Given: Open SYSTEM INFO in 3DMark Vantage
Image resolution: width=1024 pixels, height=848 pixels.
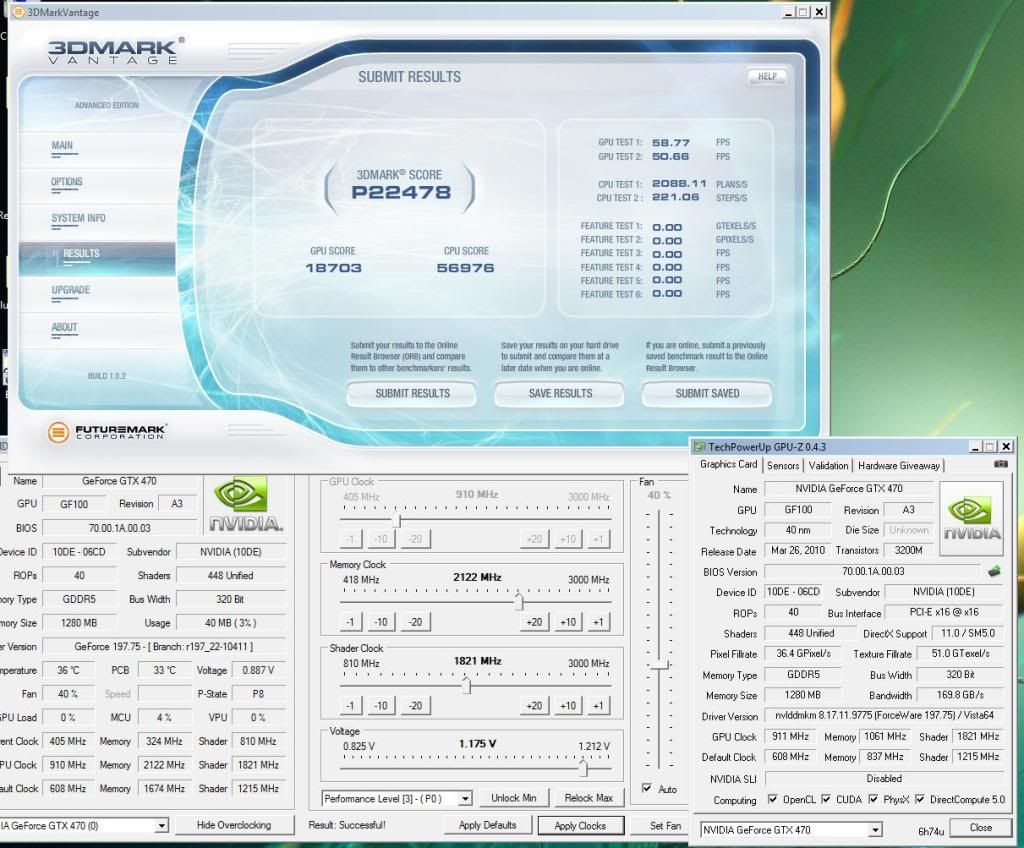Looking at the screenshot, I should tap(78, 218).
